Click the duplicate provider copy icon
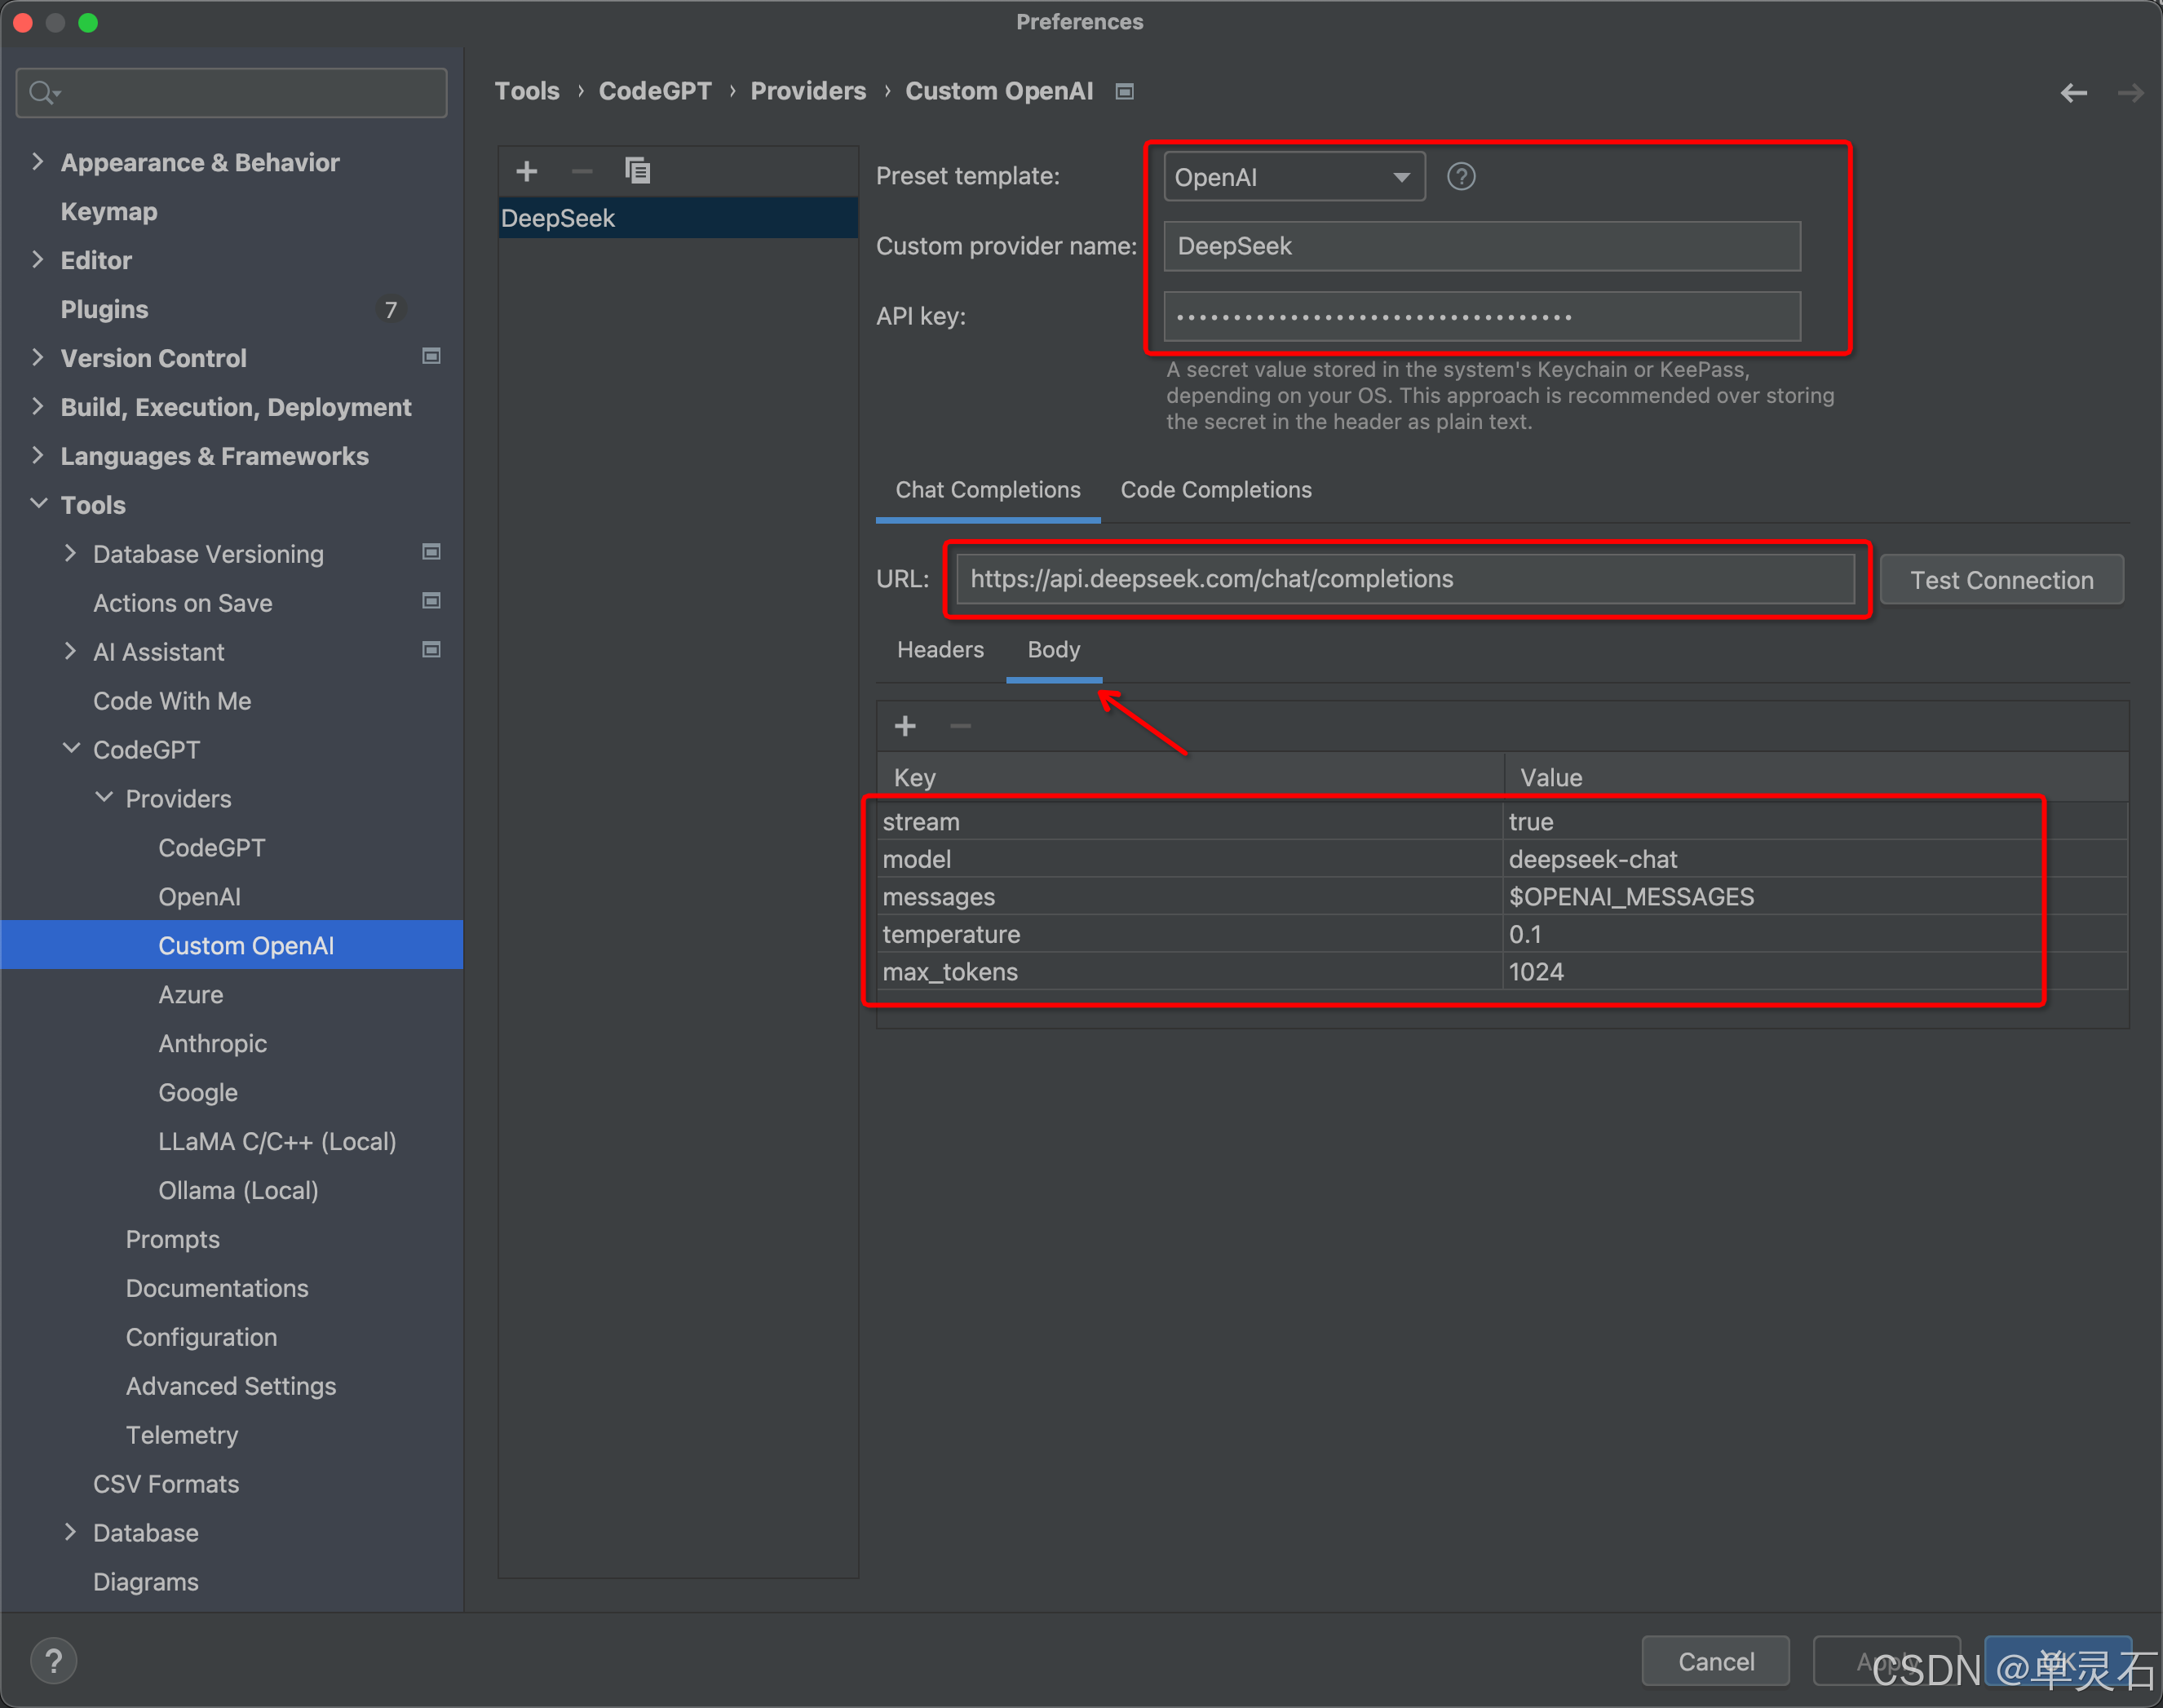Screen dimensions: 2163x1708 point(637,172)
